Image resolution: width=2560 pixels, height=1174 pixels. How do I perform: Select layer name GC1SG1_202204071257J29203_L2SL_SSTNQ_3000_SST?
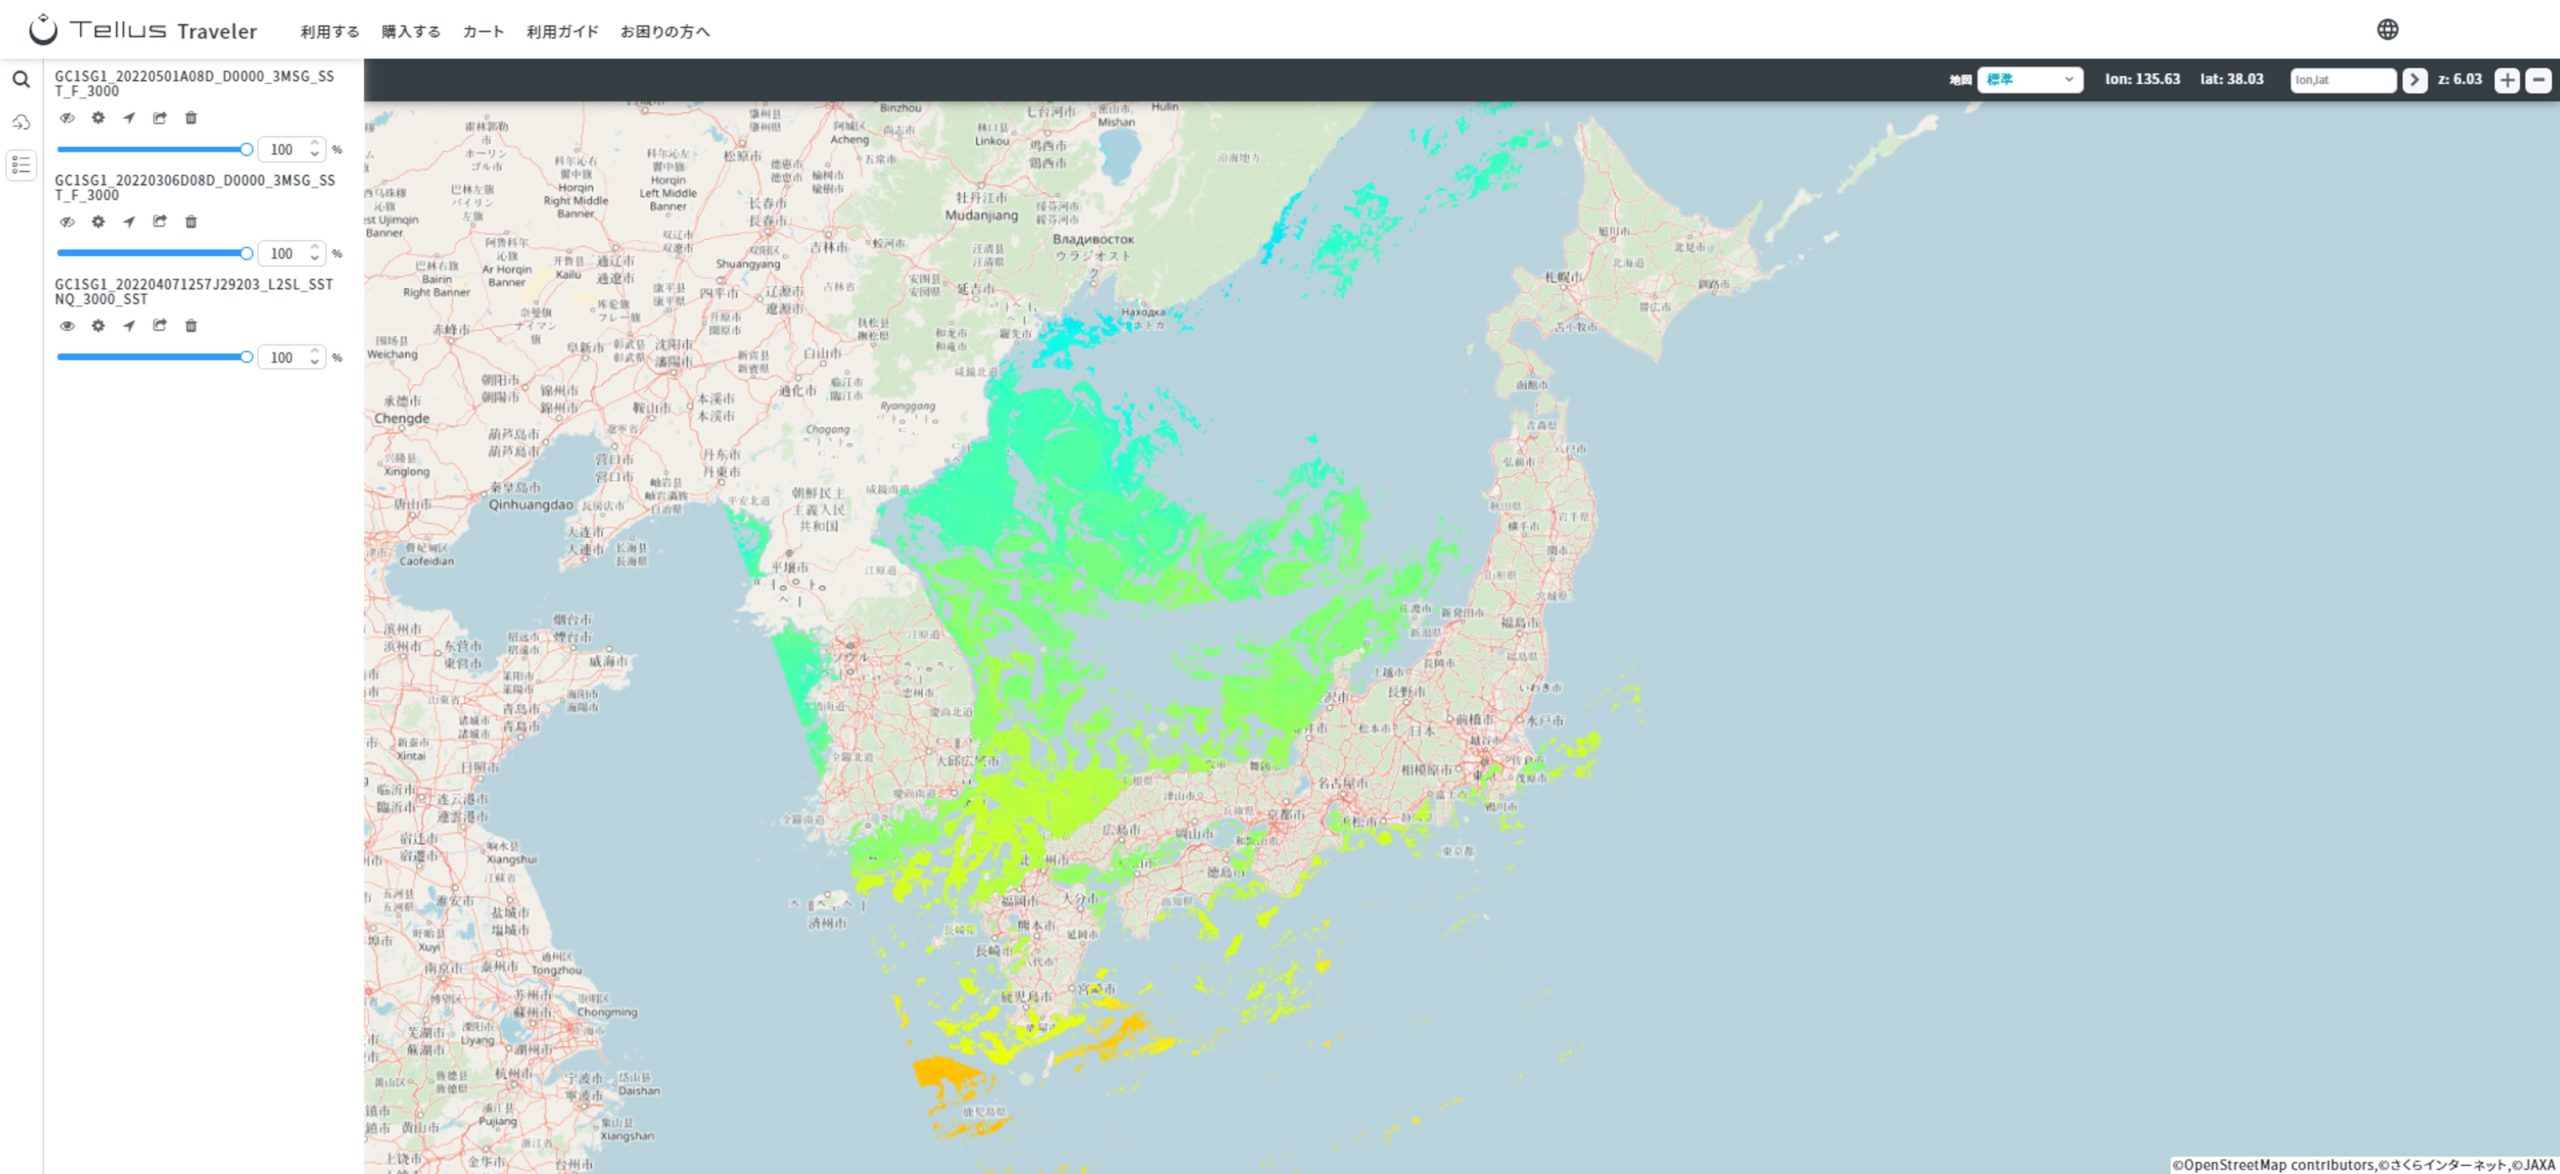click(193, 292)
